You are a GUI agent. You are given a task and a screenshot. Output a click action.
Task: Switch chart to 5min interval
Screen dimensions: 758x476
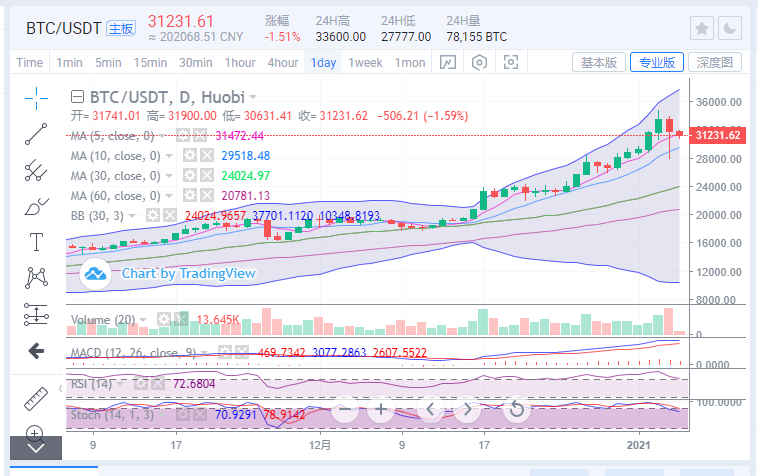(108, 63)
